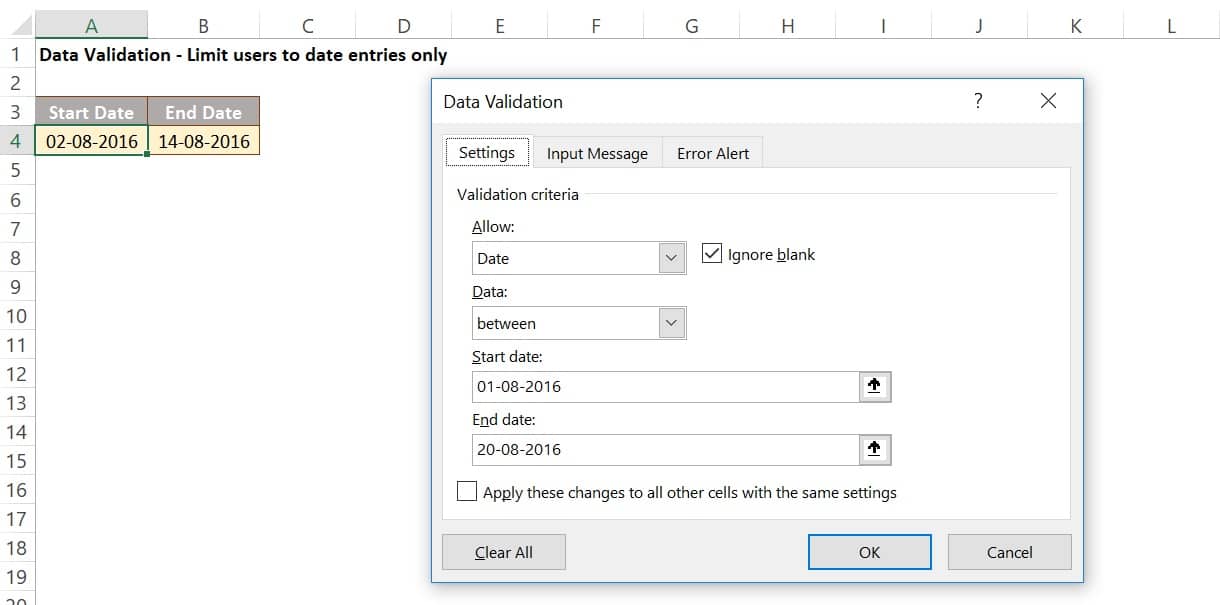Image resolution: width=1220 pixels, height=605 pixels.
Task: Select row 8 header
Action: click(16, 258)
